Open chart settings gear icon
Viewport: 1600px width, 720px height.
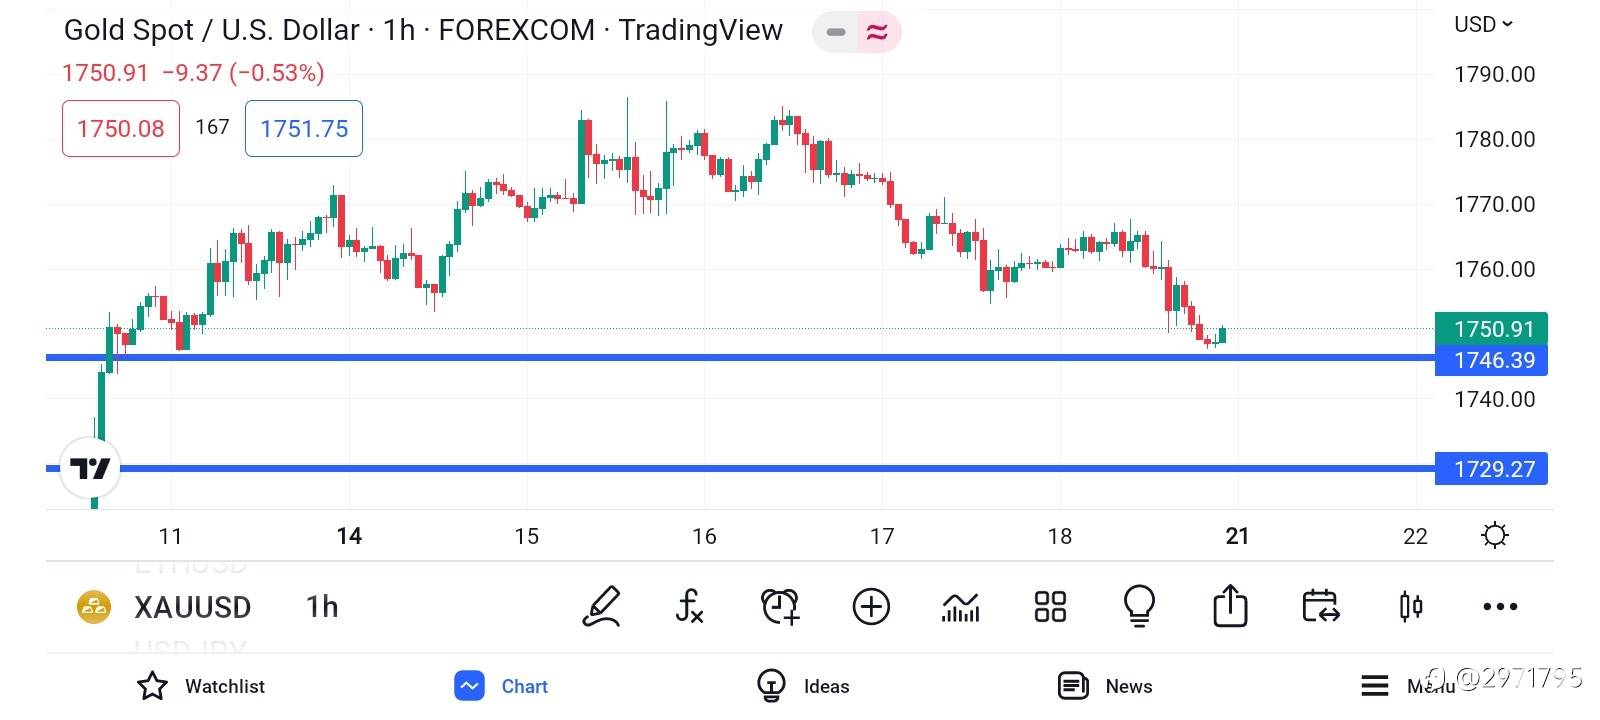coord(1494,536)
